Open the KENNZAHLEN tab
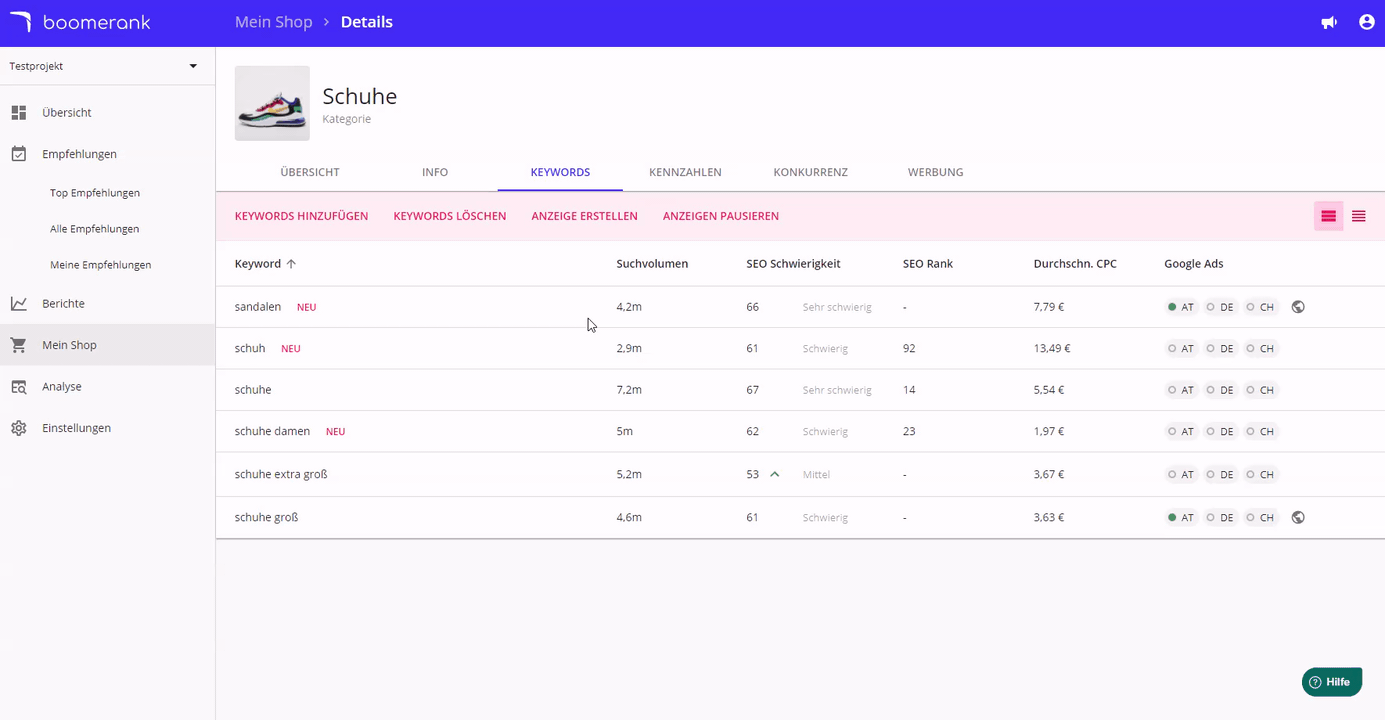 pyautogui.click(x=685, y=172)
